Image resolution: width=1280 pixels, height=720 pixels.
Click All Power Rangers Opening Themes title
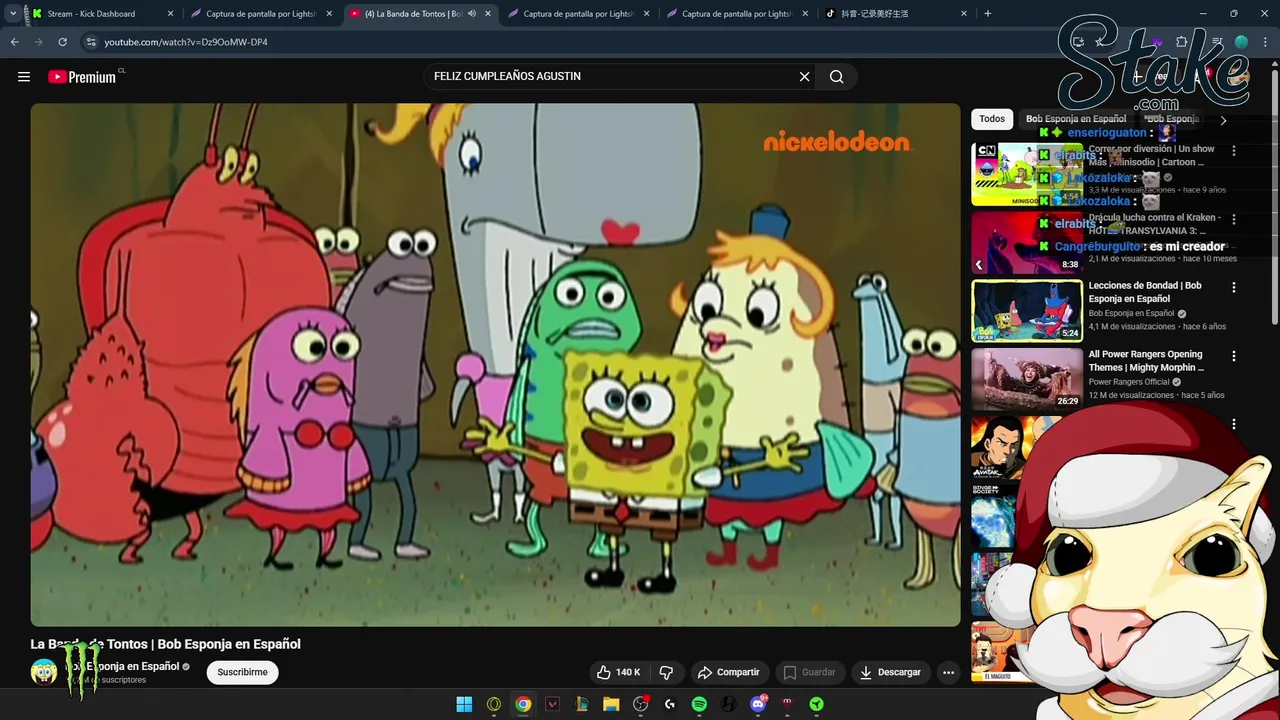(1147, 361)
